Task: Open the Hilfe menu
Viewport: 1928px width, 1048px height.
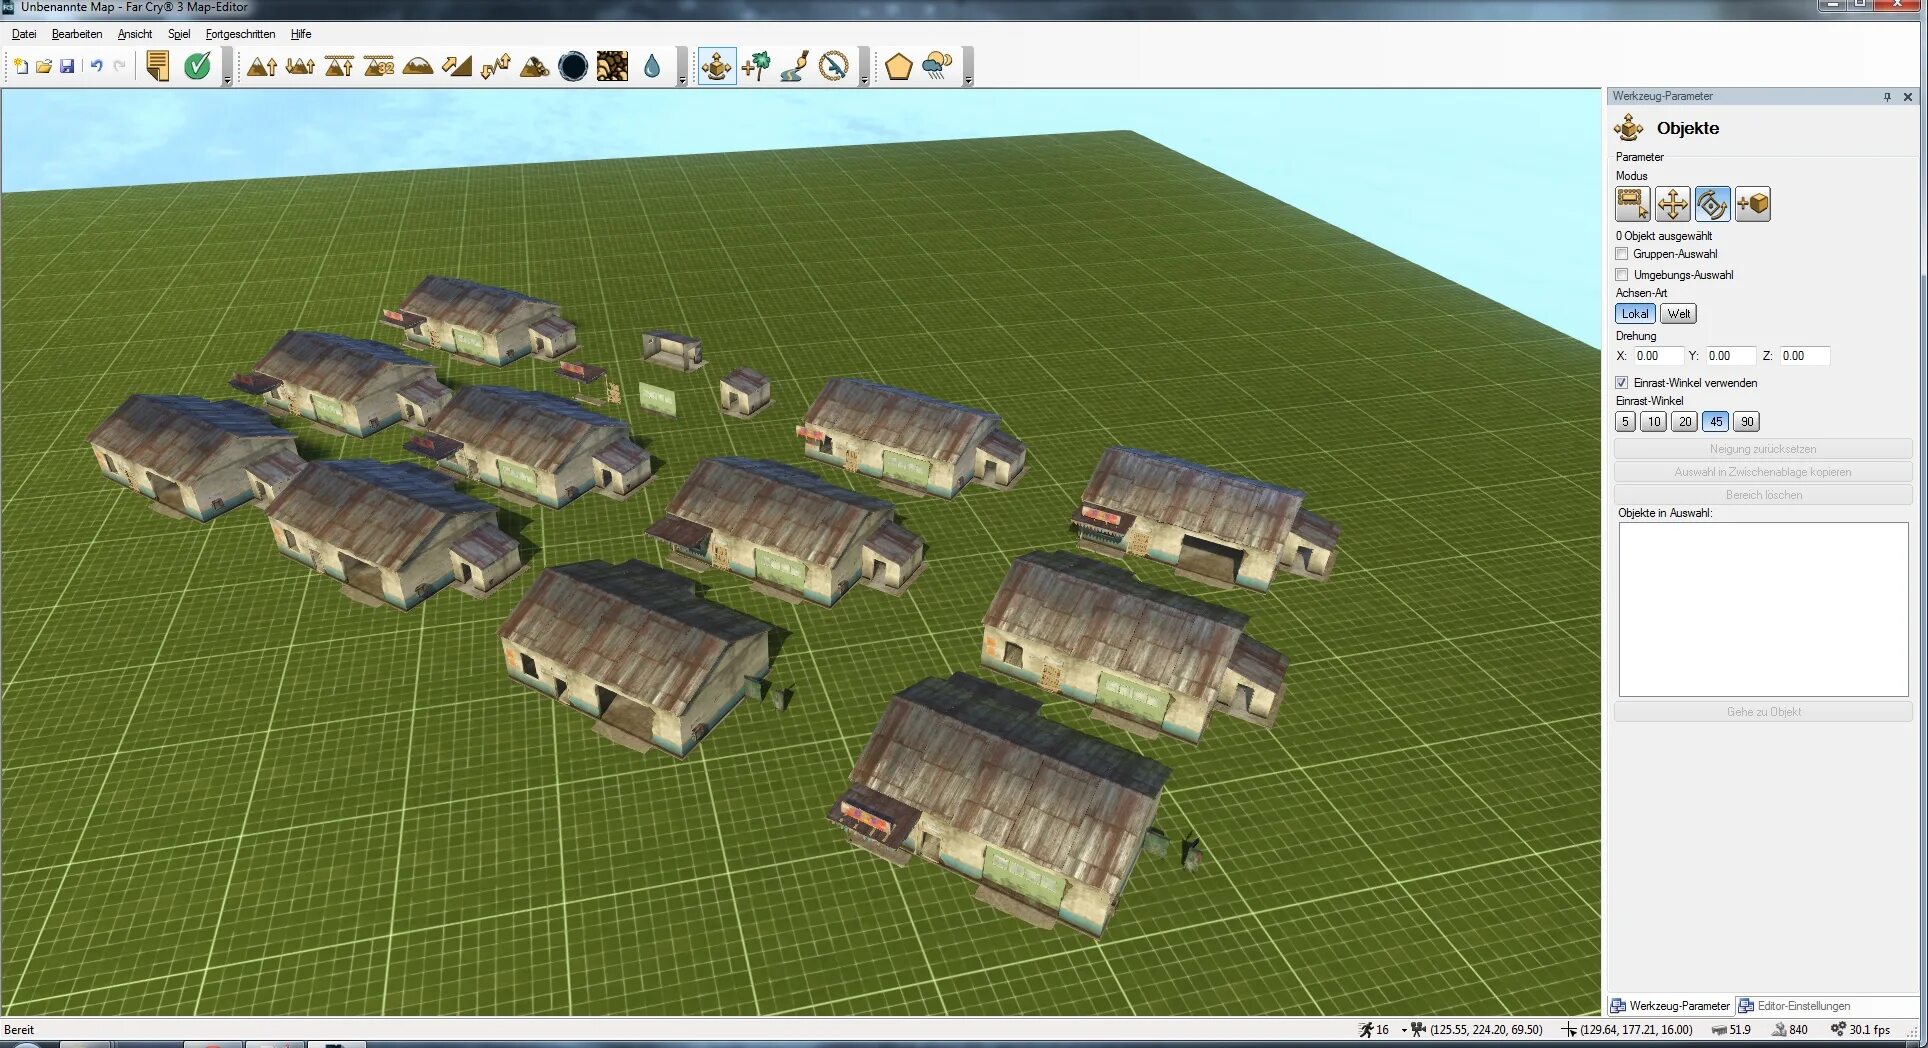Action: pyautogui.click(x=301, y=34)
